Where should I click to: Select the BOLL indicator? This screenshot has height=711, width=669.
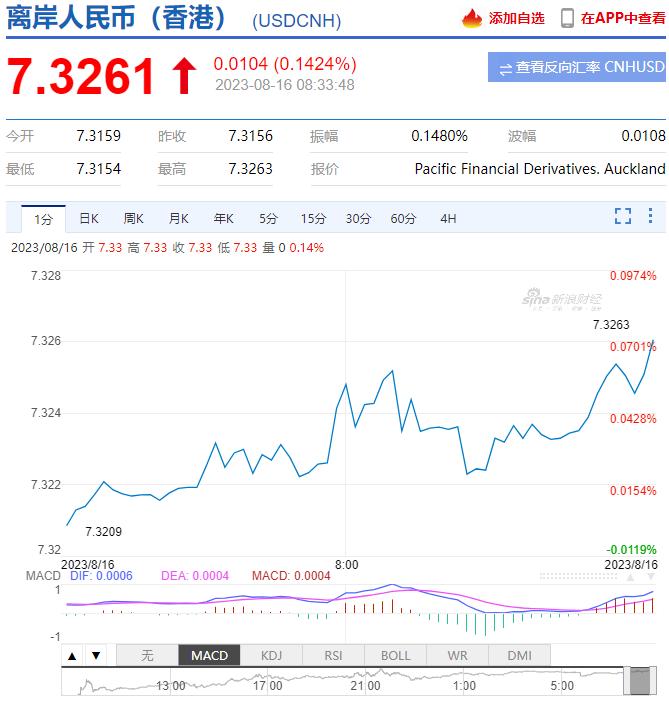point(396,656)
